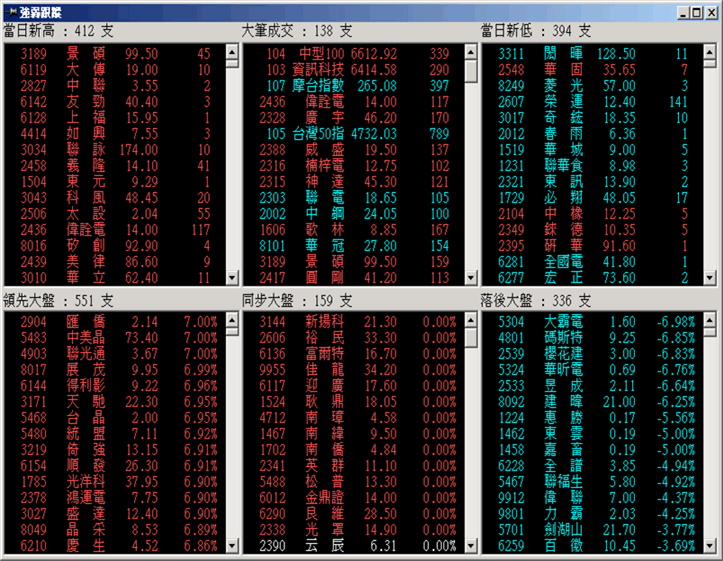
Task: Click scroll-up arrow in 大筆成交 panel
Action: [x=471, y=51]
